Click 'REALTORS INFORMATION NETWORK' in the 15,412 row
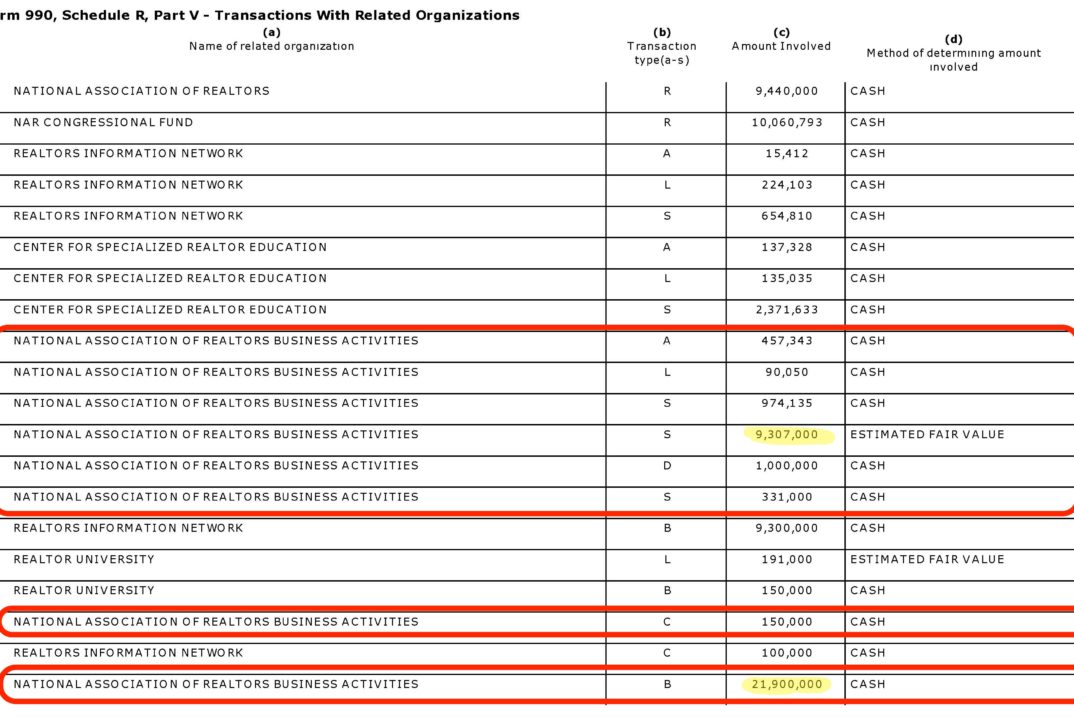The image size is (1074, 720). (x=128, y=153)
